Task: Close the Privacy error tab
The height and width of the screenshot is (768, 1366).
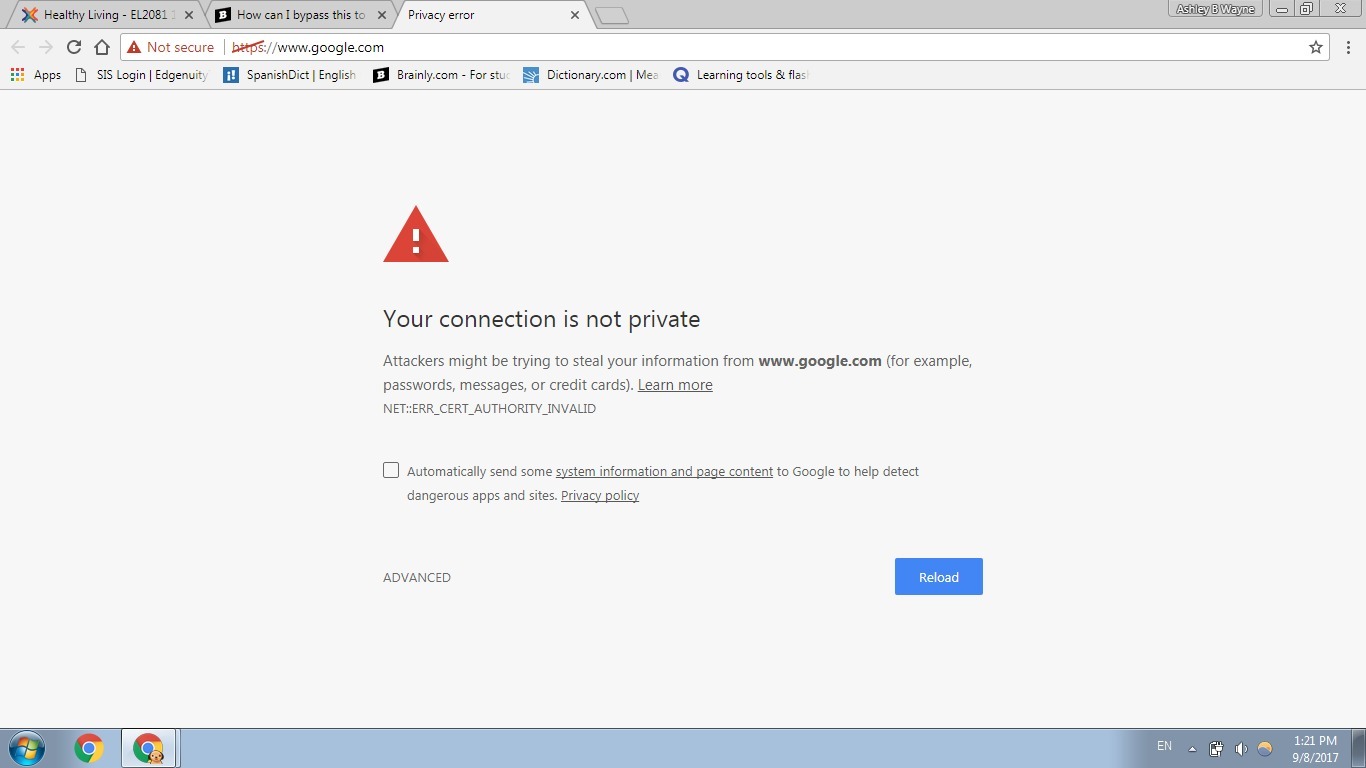Action: 575,15
